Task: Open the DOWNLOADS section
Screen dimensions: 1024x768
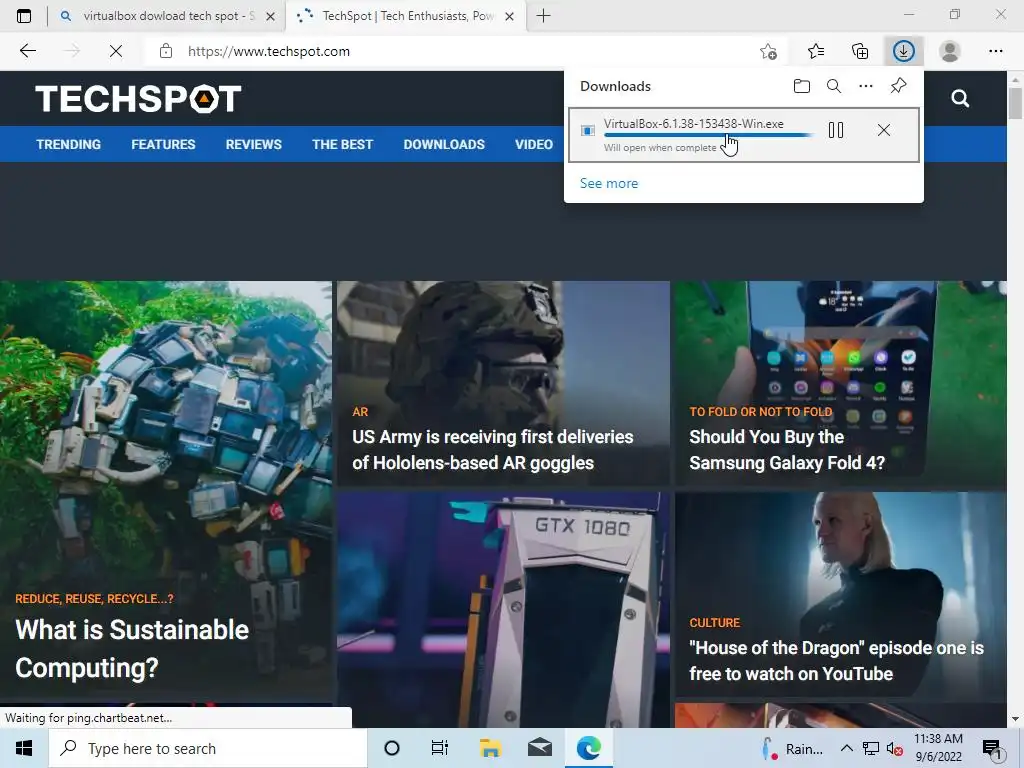Action: 444,144
